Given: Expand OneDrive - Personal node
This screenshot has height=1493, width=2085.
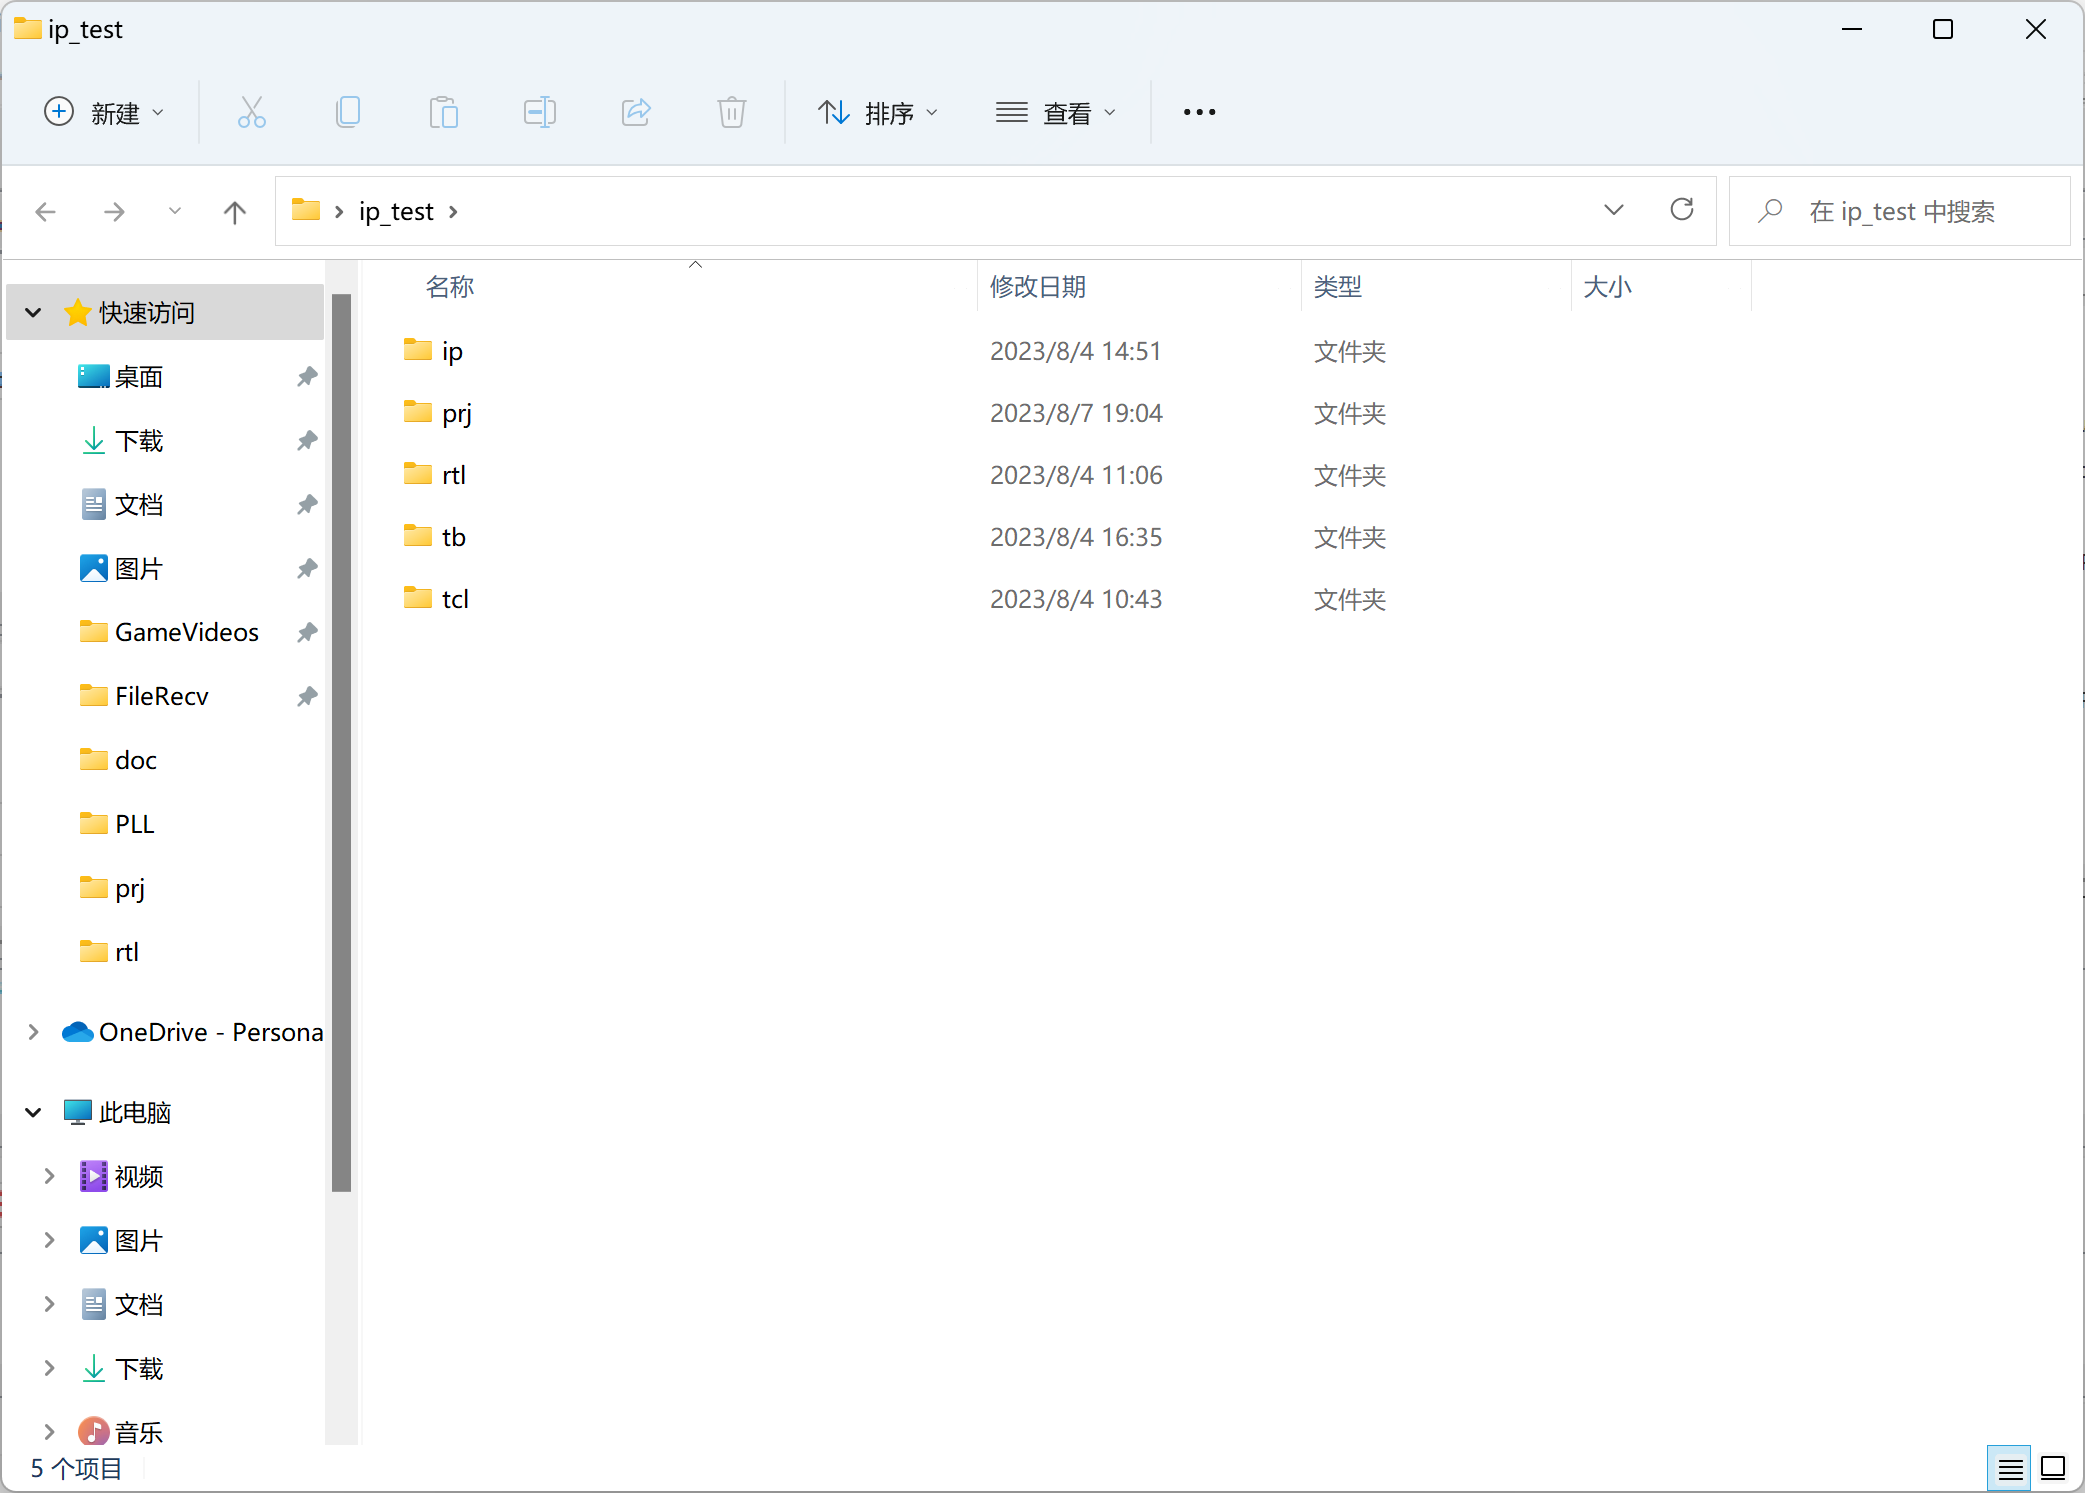Looking at the screenshot, I should pyautogui.click(x=33, y=1033).
